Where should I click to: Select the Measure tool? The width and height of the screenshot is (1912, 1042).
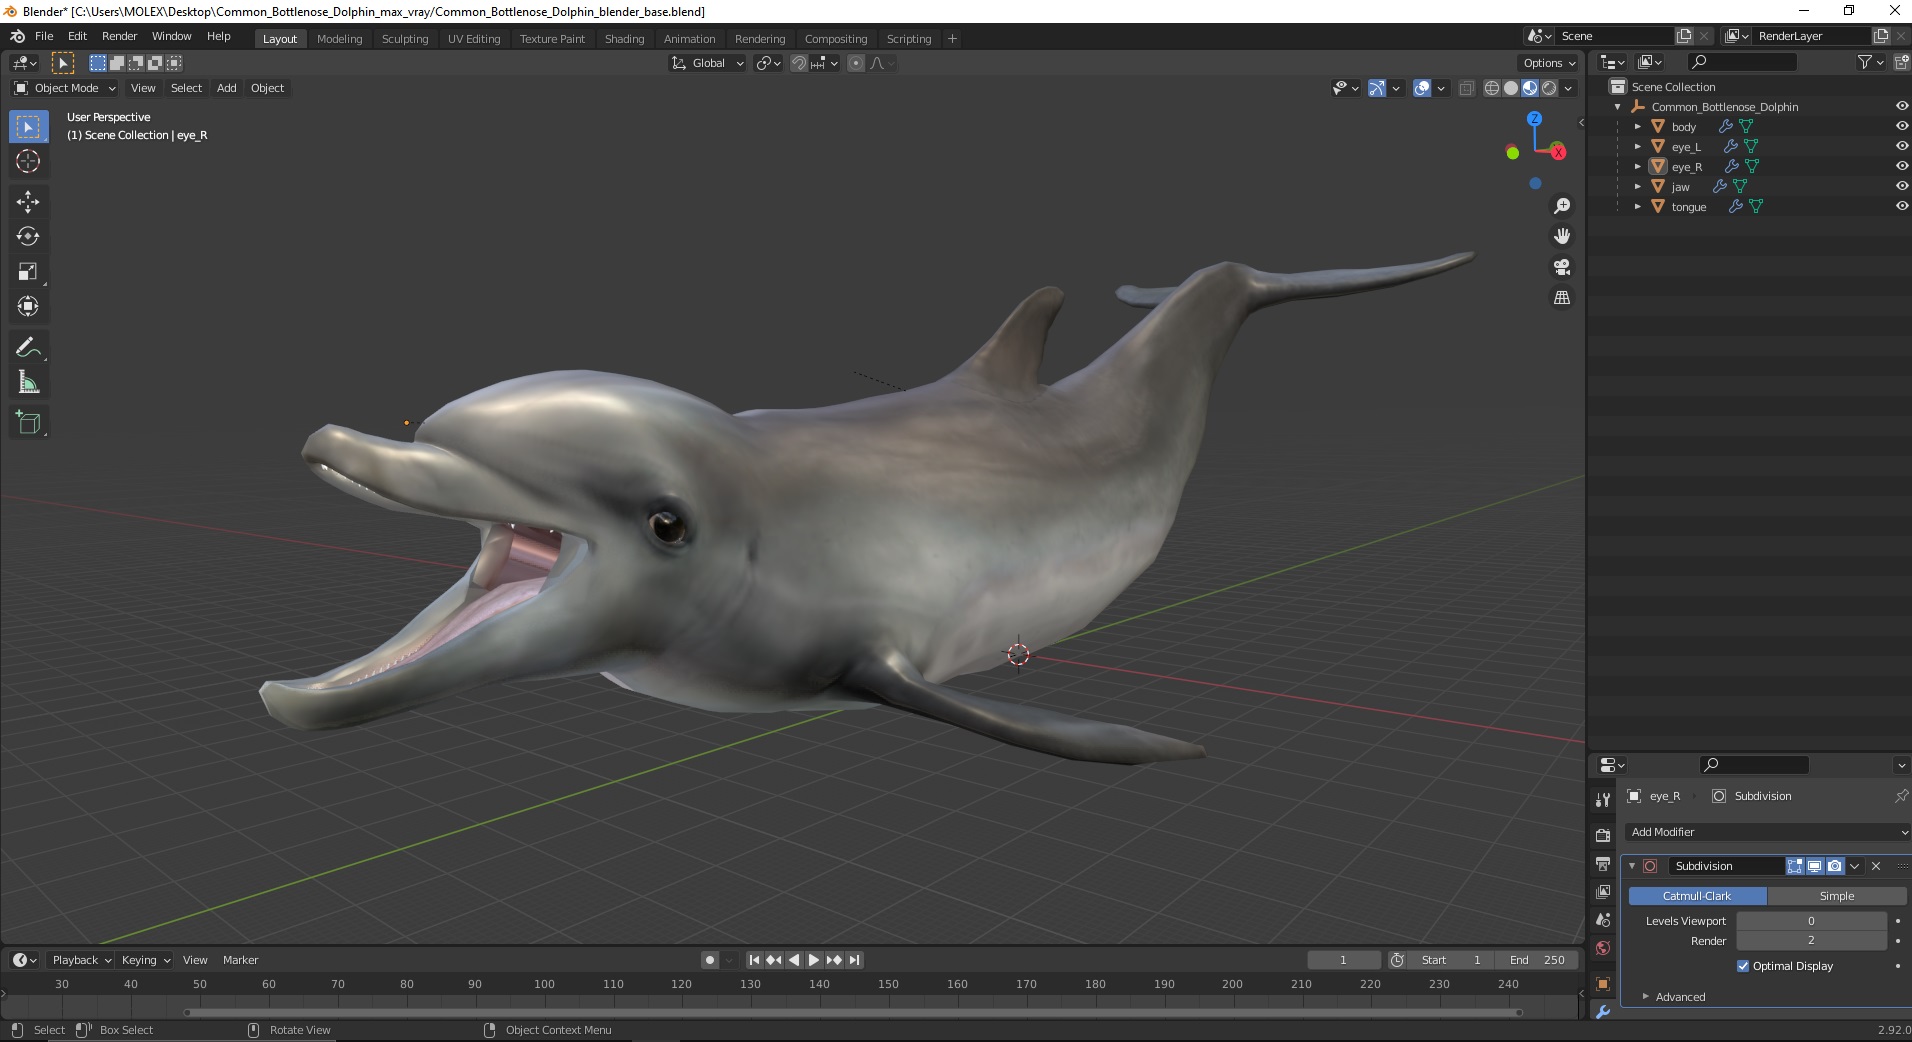click(x=28, y=383)
